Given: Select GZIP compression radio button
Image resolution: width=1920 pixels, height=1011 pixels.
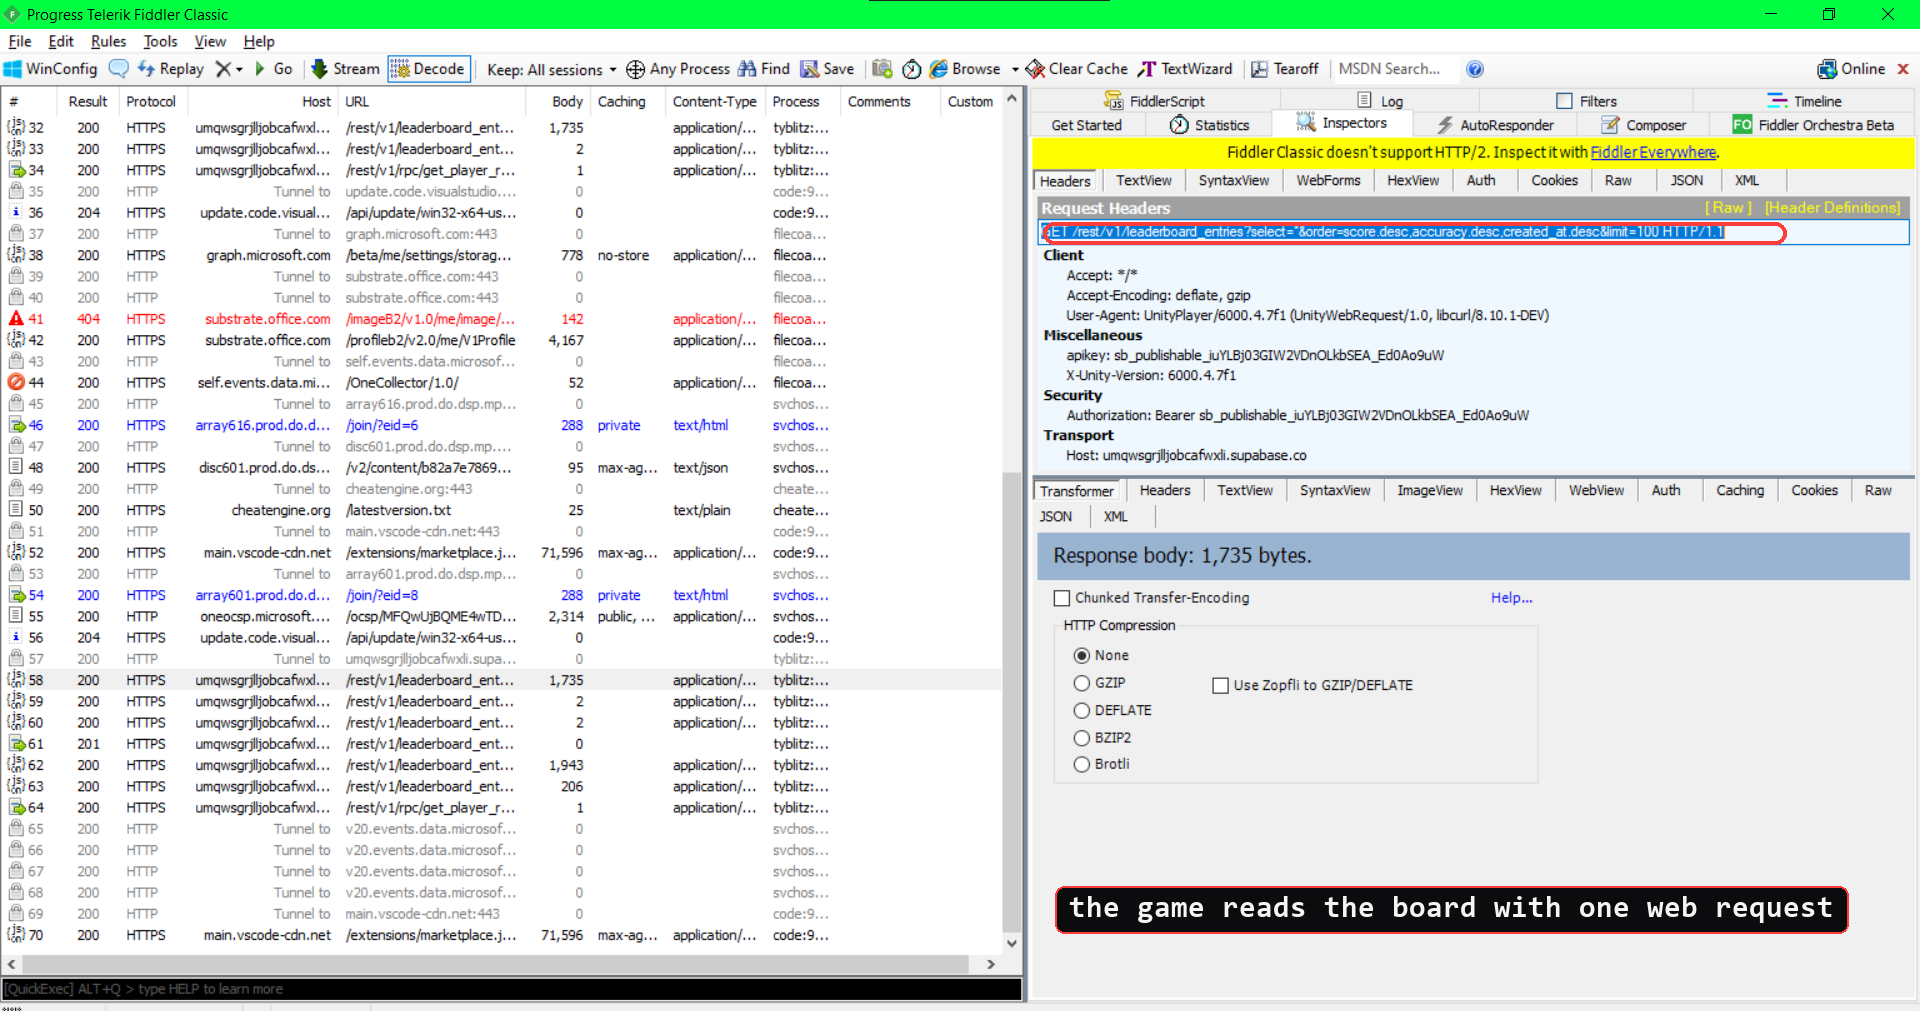Looking at the screenshot, I should coord(1081,683).
